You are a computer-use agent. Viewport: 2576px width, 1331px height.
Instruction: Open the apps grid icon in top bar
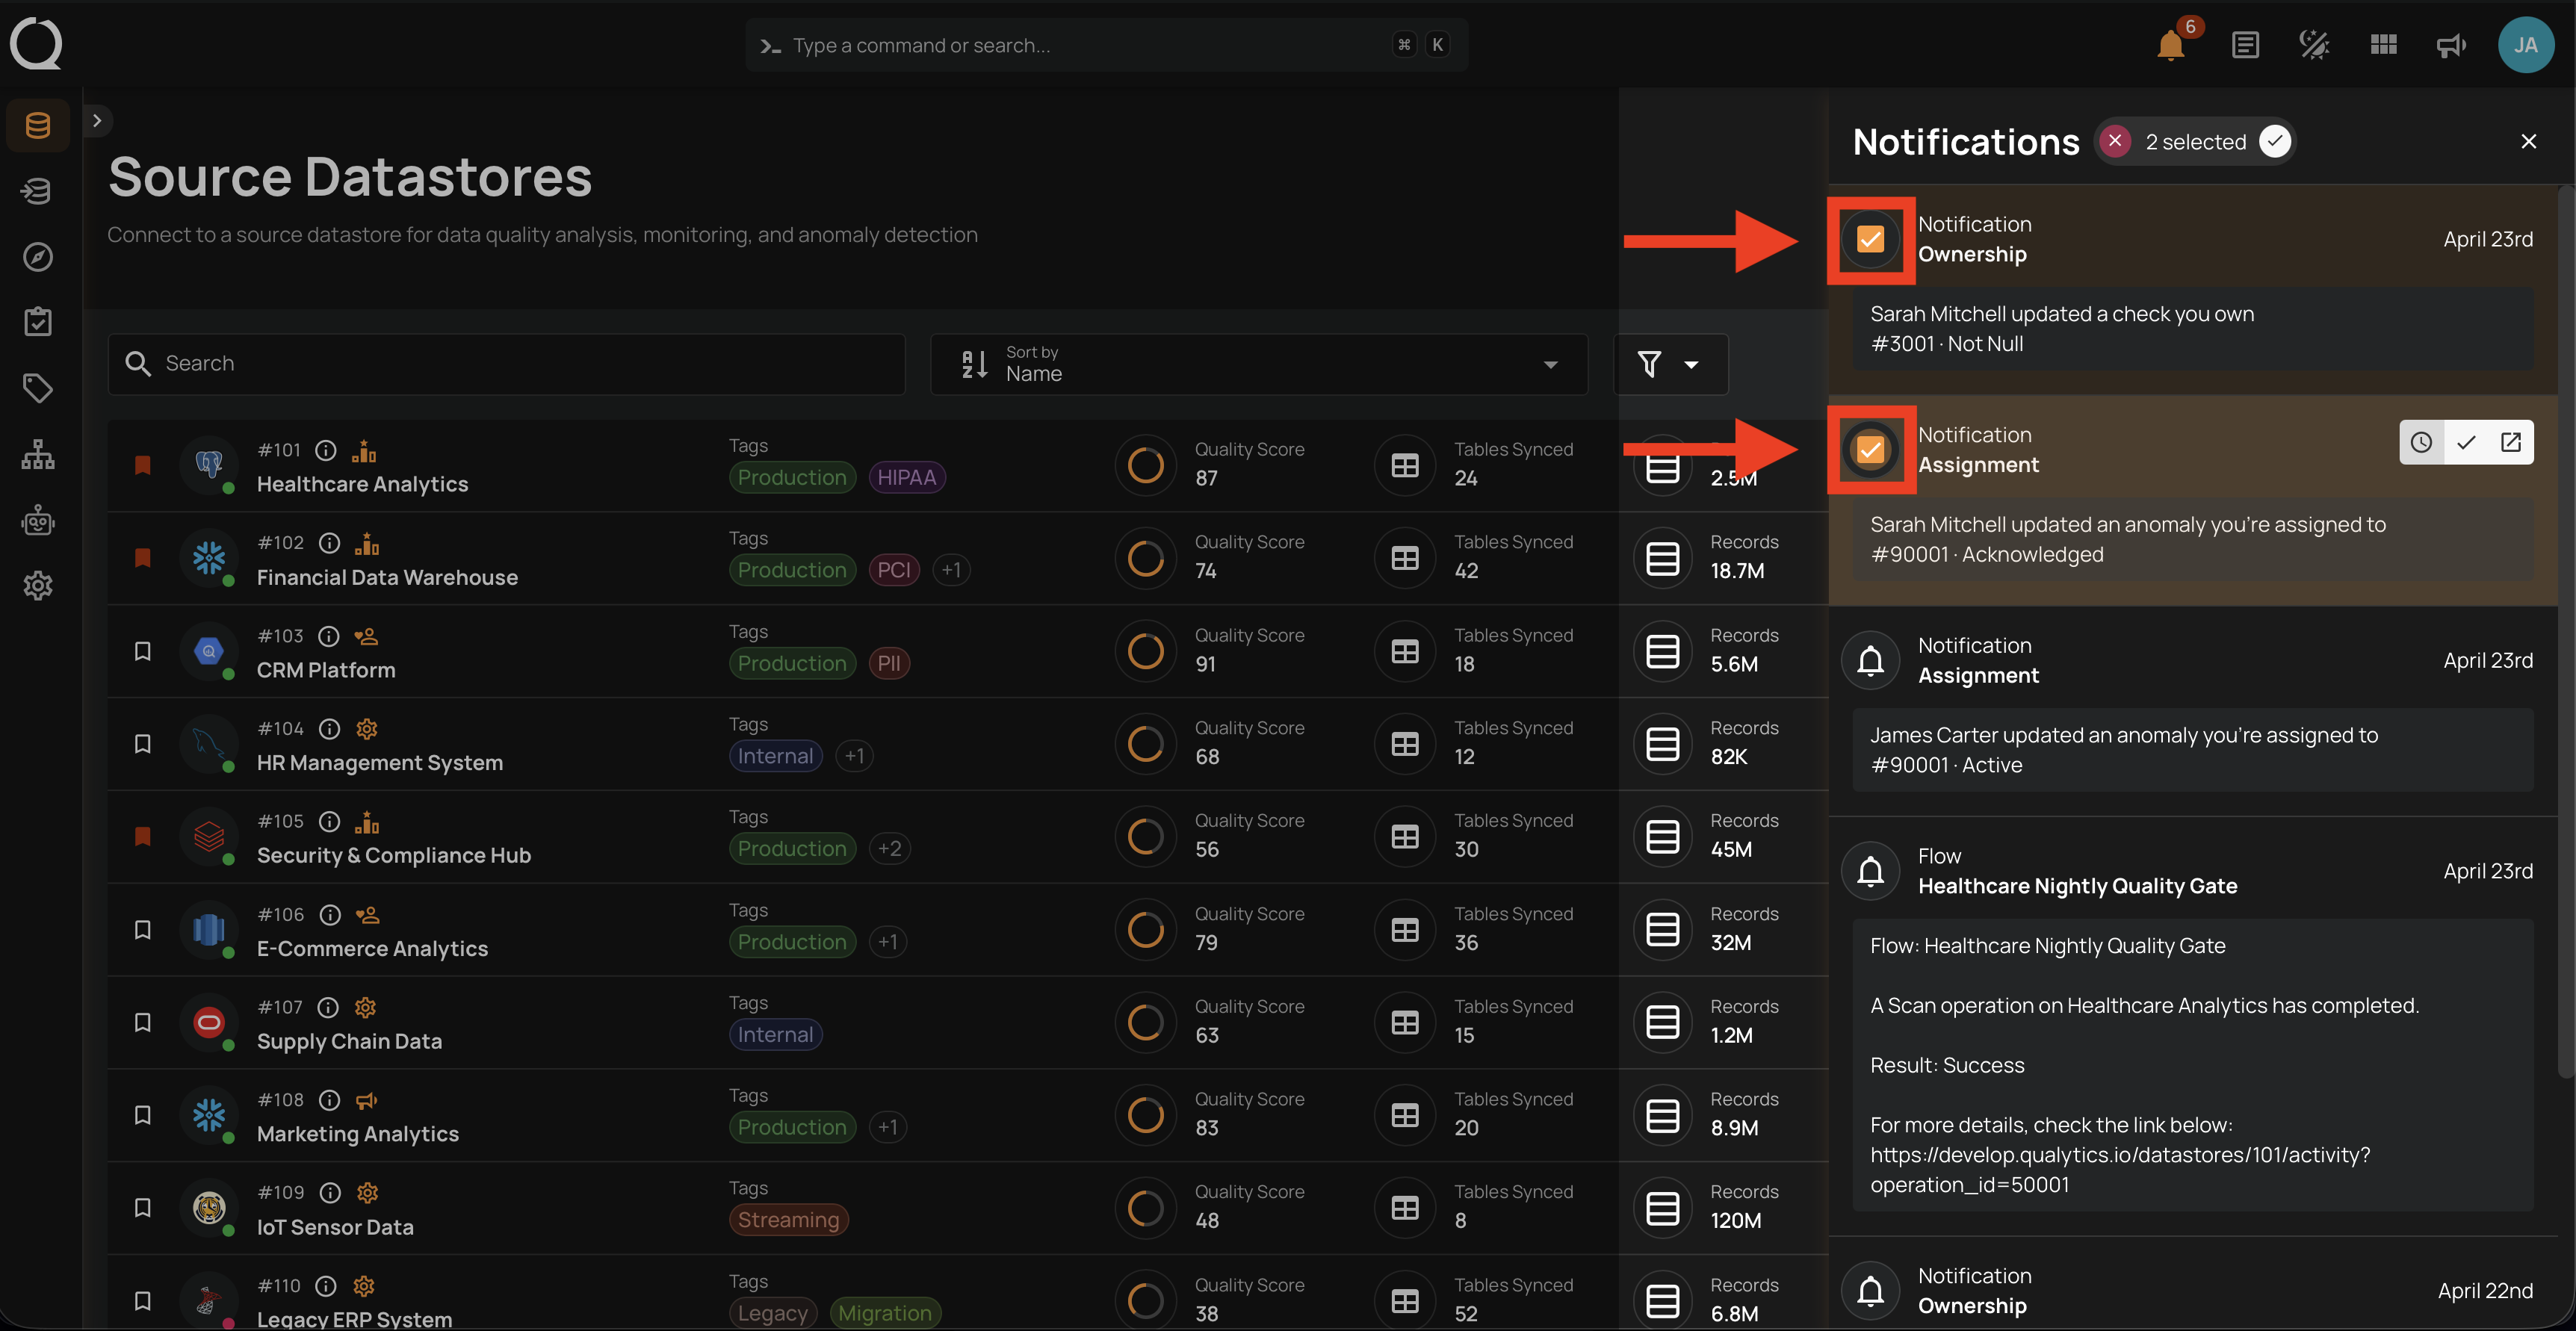coord(2383,45)
